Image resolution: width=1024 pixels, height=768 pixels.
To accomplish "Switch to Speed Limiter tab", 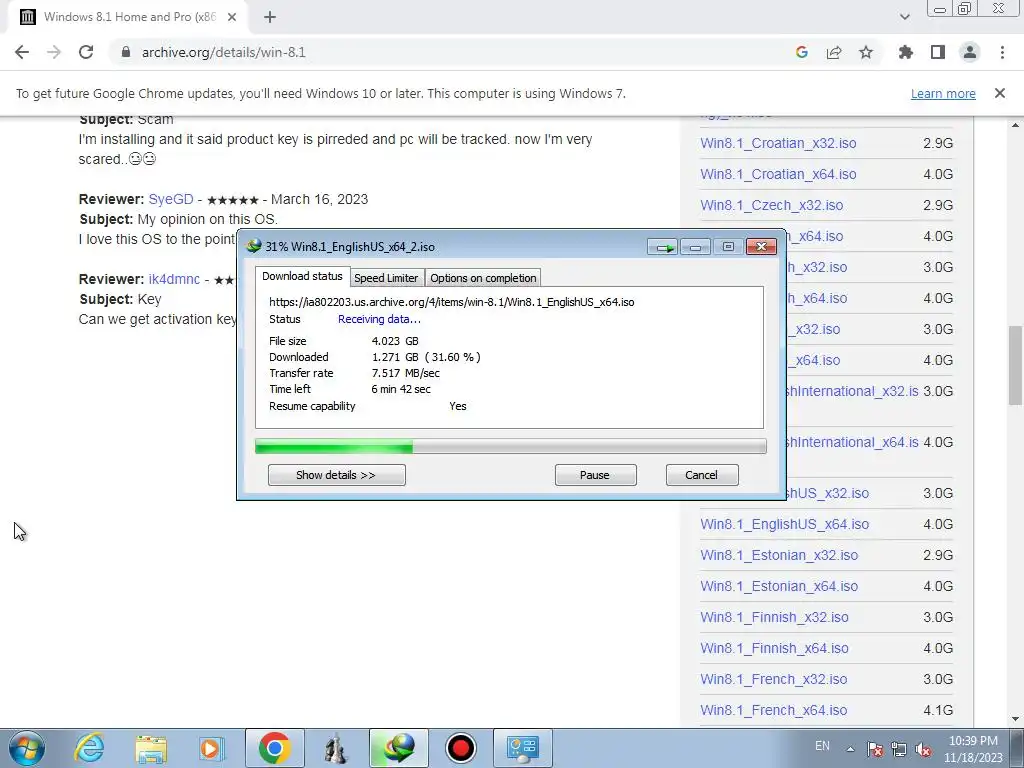I will coord(386,278).
